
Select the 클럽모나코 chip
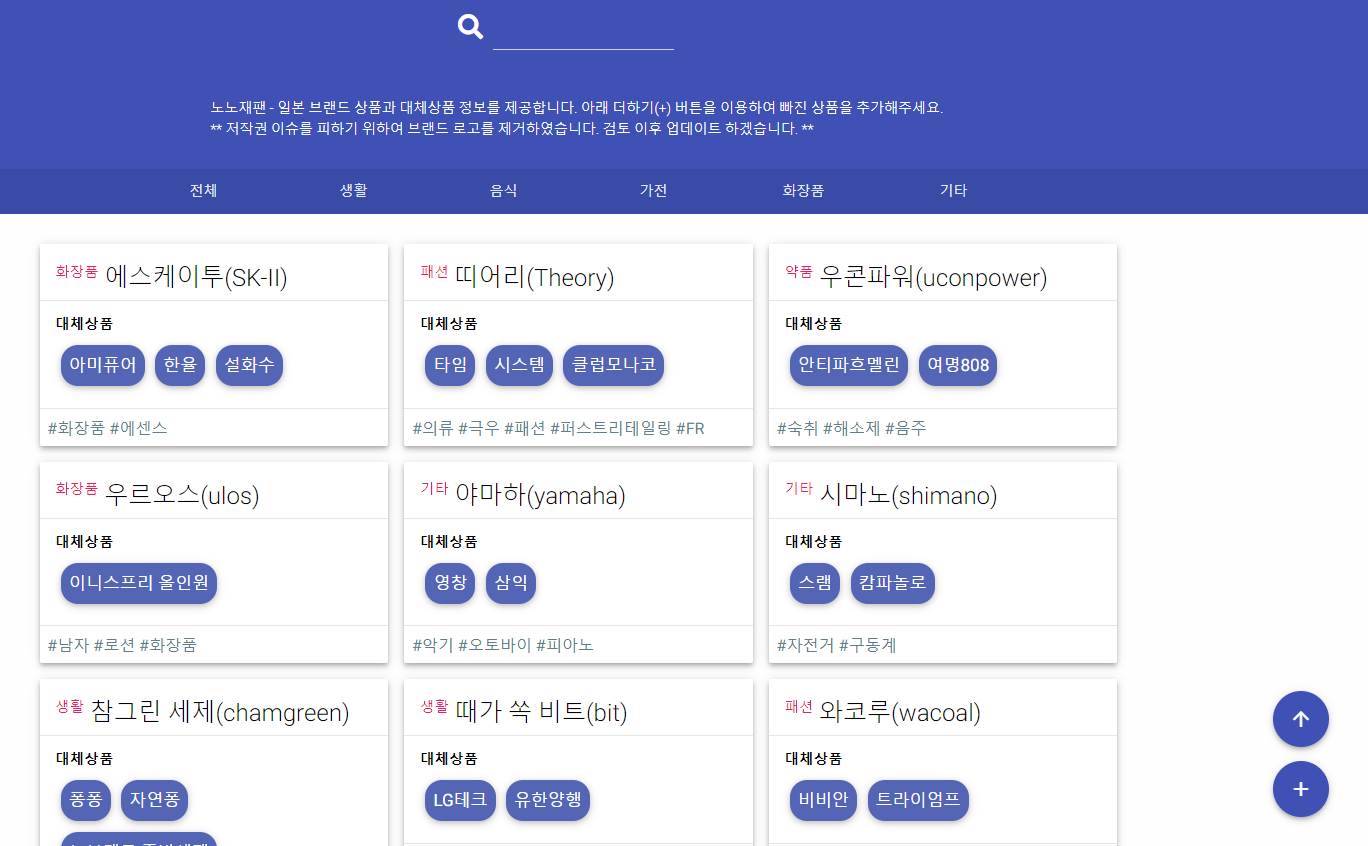(x=613, y=365)
